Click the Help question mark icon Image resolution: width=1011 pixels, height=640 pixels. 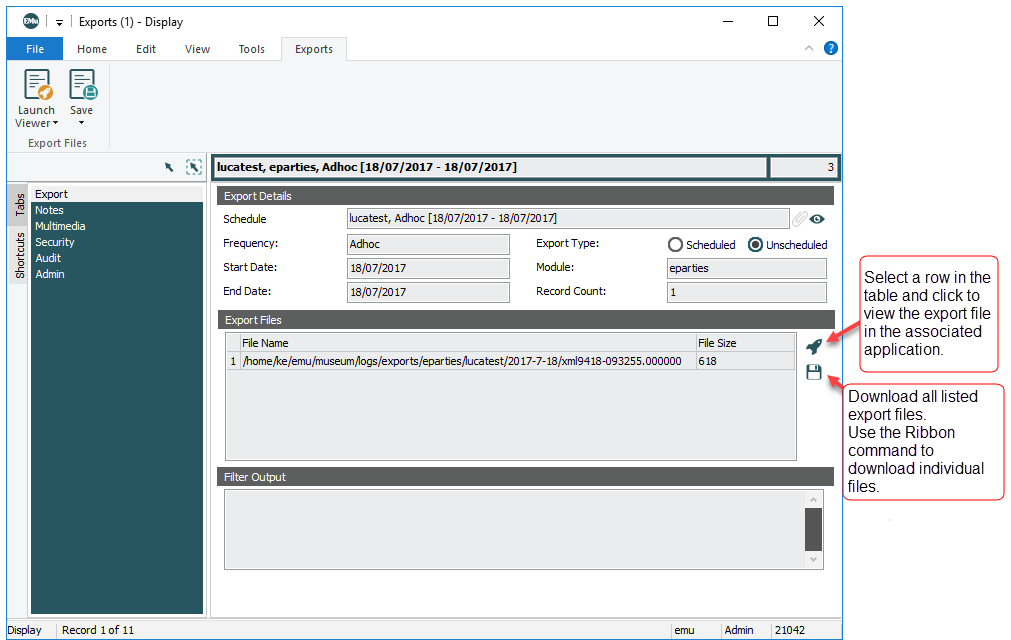click(831, 47)
